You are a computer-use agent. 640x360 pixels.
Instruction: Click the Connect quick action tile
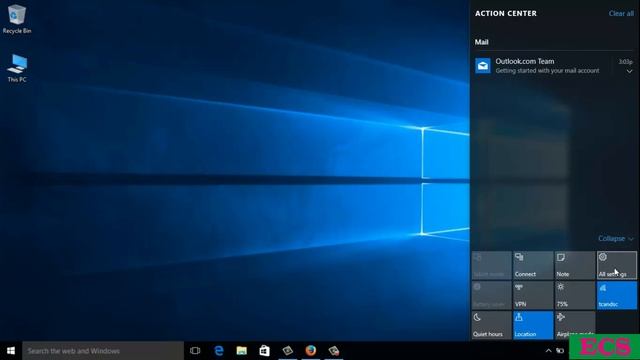(x=533, y=265)
